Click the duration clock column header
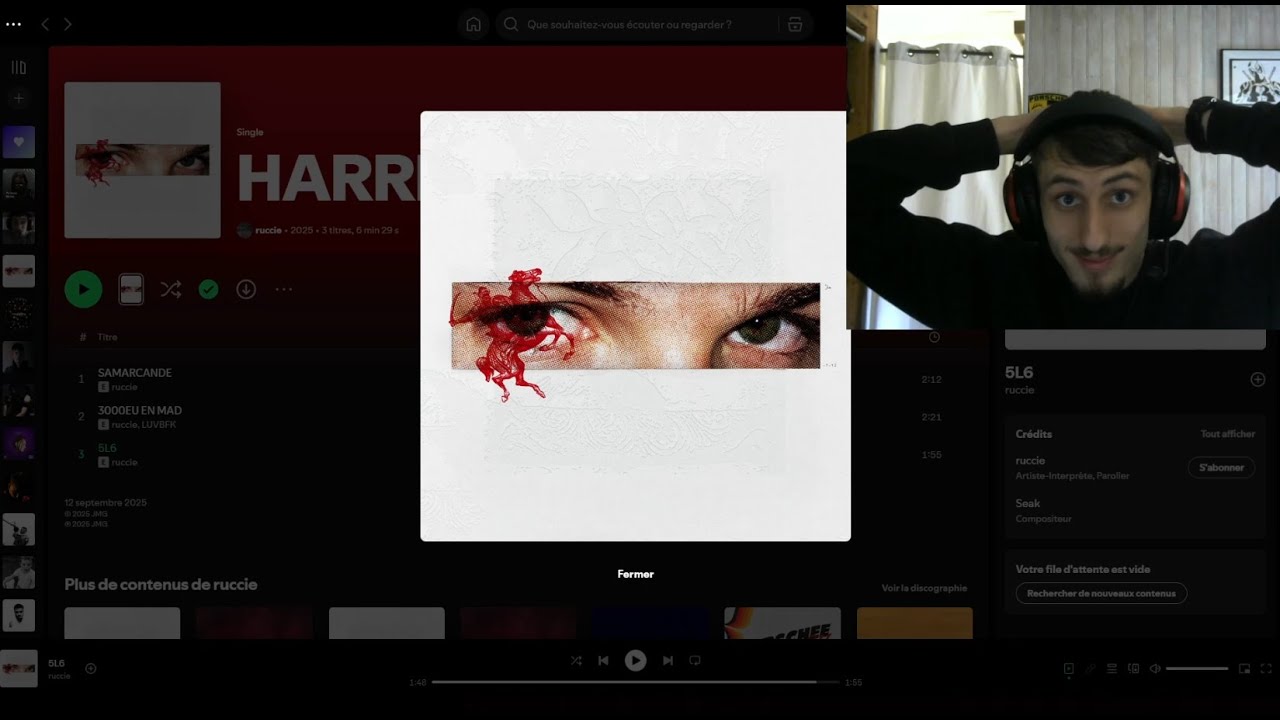1280x720 pixels. (x=934, y=337)
